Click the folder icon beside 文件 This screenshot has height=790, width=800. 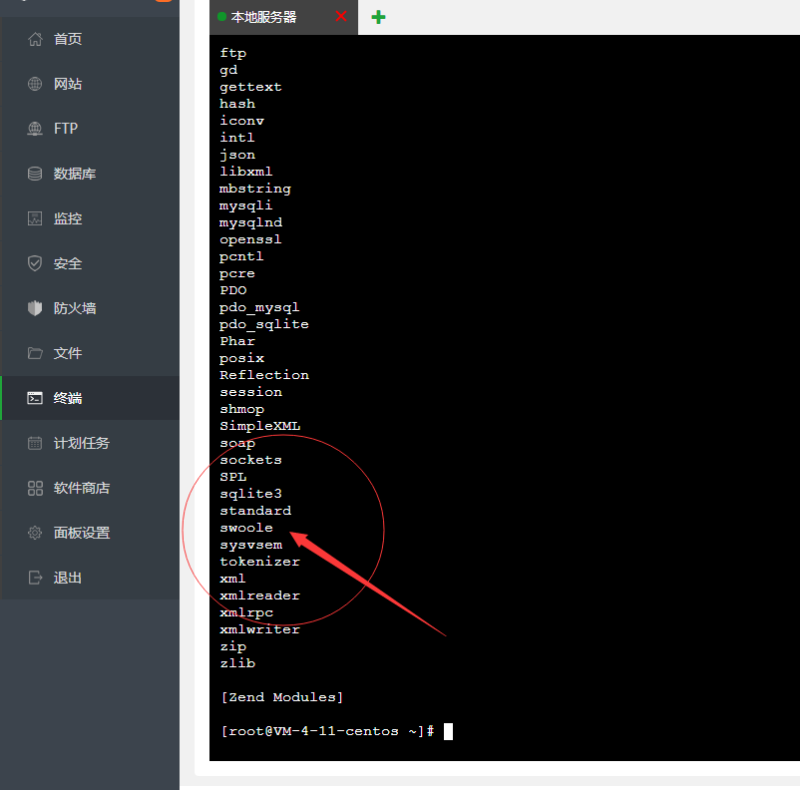(35, 353)
